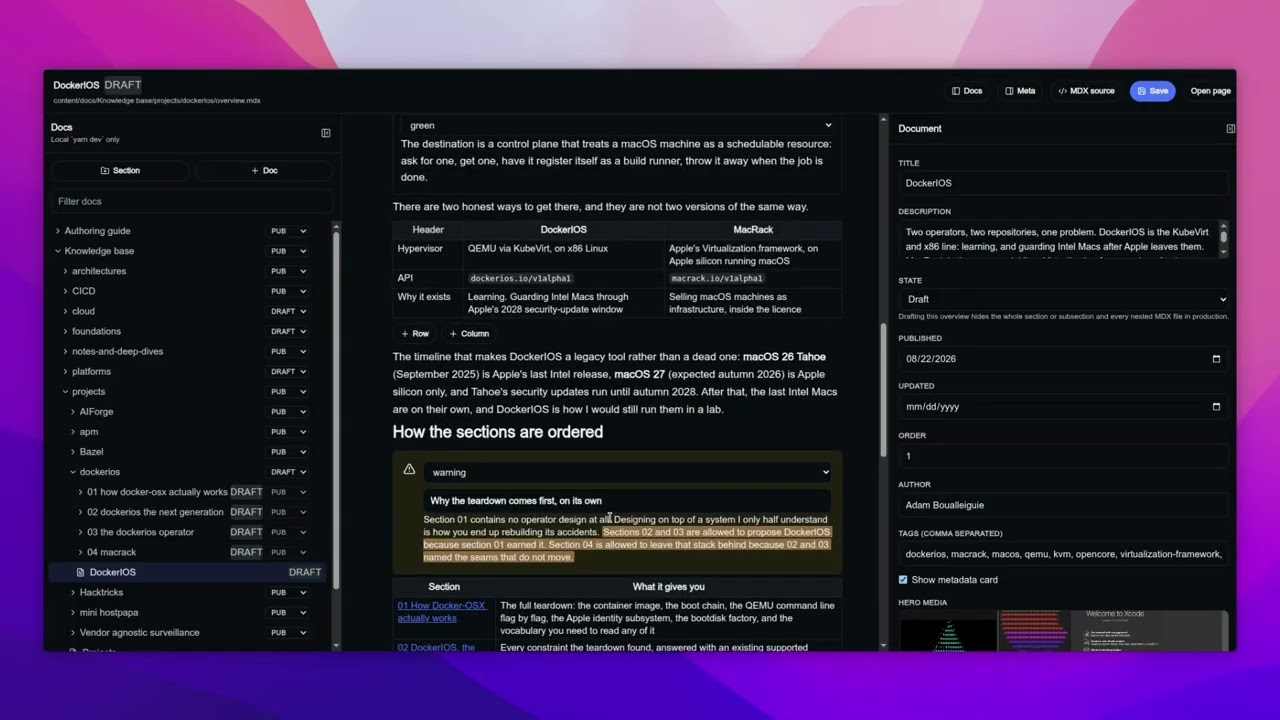Click the Filter docs search field
Viewport: 1280px width, 720px height.
tap(191, 201)
